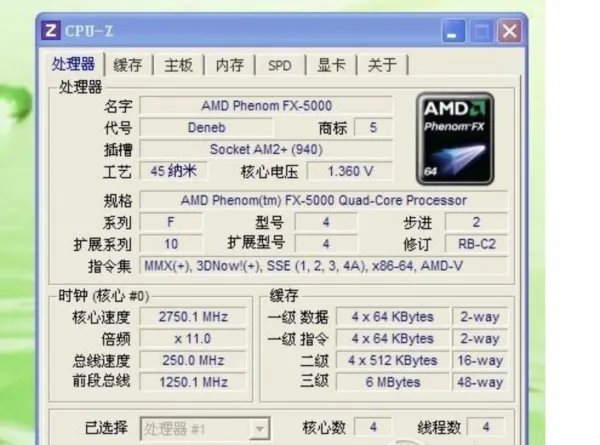Click the revision value RB-C2

pyautogui.click(x=476, y=244)
